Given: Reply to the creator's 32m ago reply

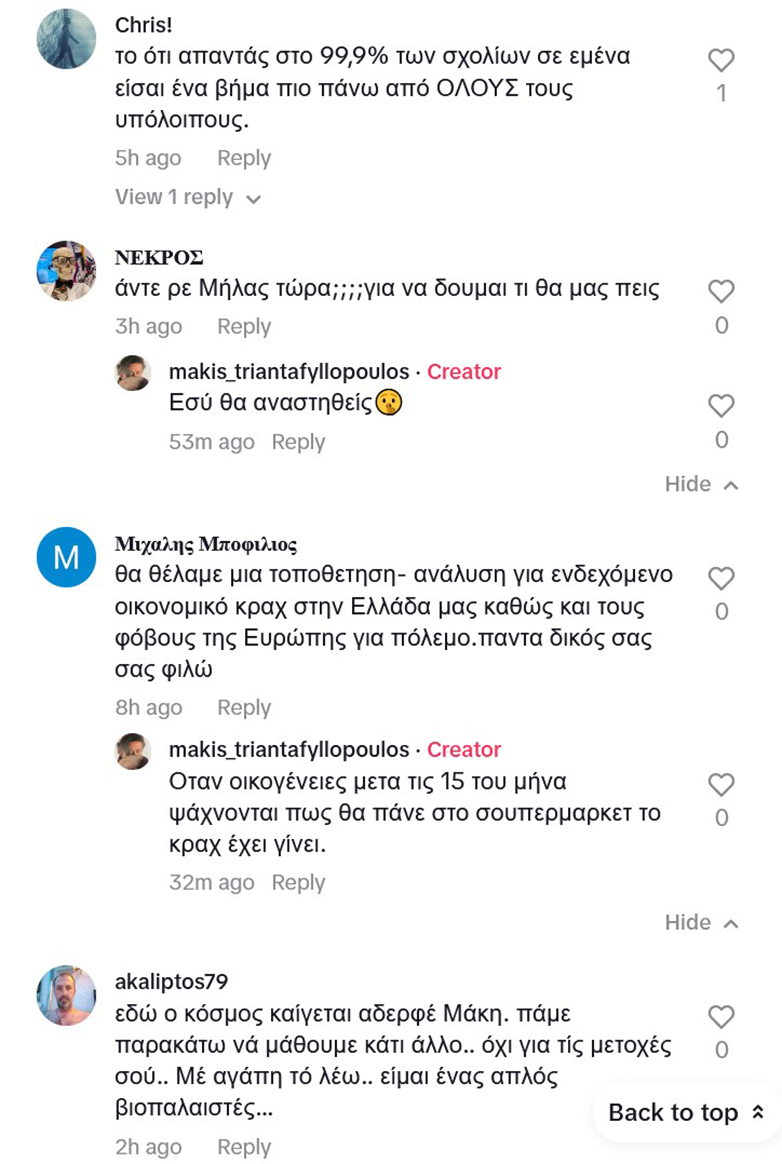Looking at the screenshot, I should click(x=298, y=883).
